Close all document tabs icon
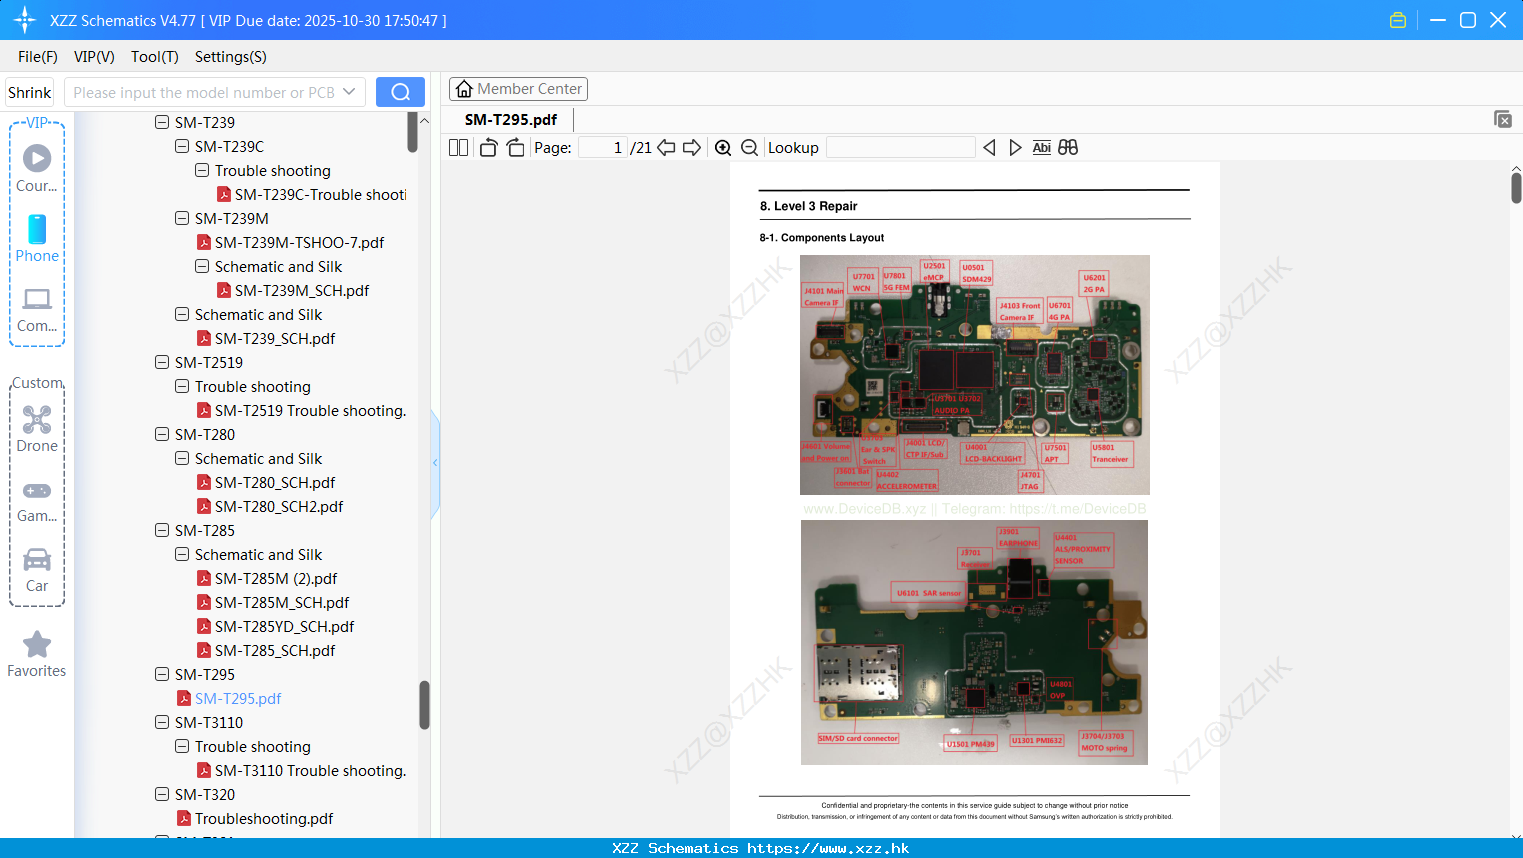Screen dimensions: 1523x858 (x=1502, y=119)
